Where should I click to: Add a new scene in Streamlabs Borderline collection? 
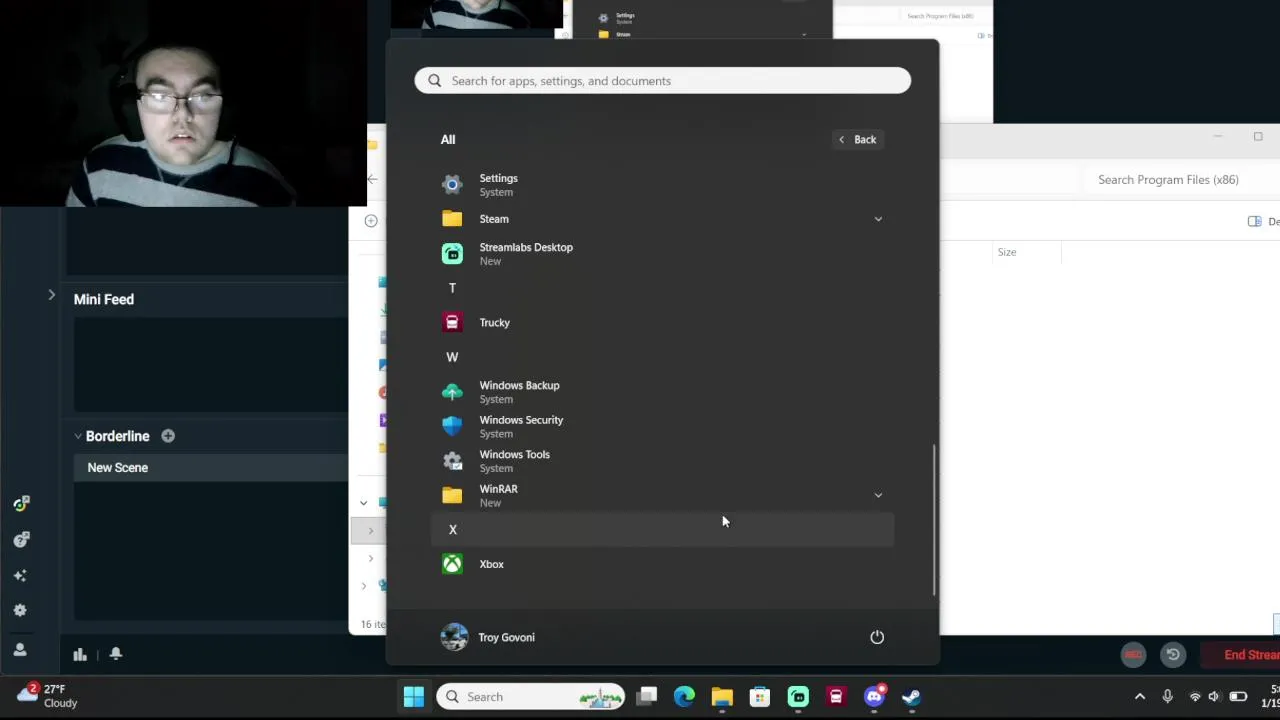[x=168, y=436]
